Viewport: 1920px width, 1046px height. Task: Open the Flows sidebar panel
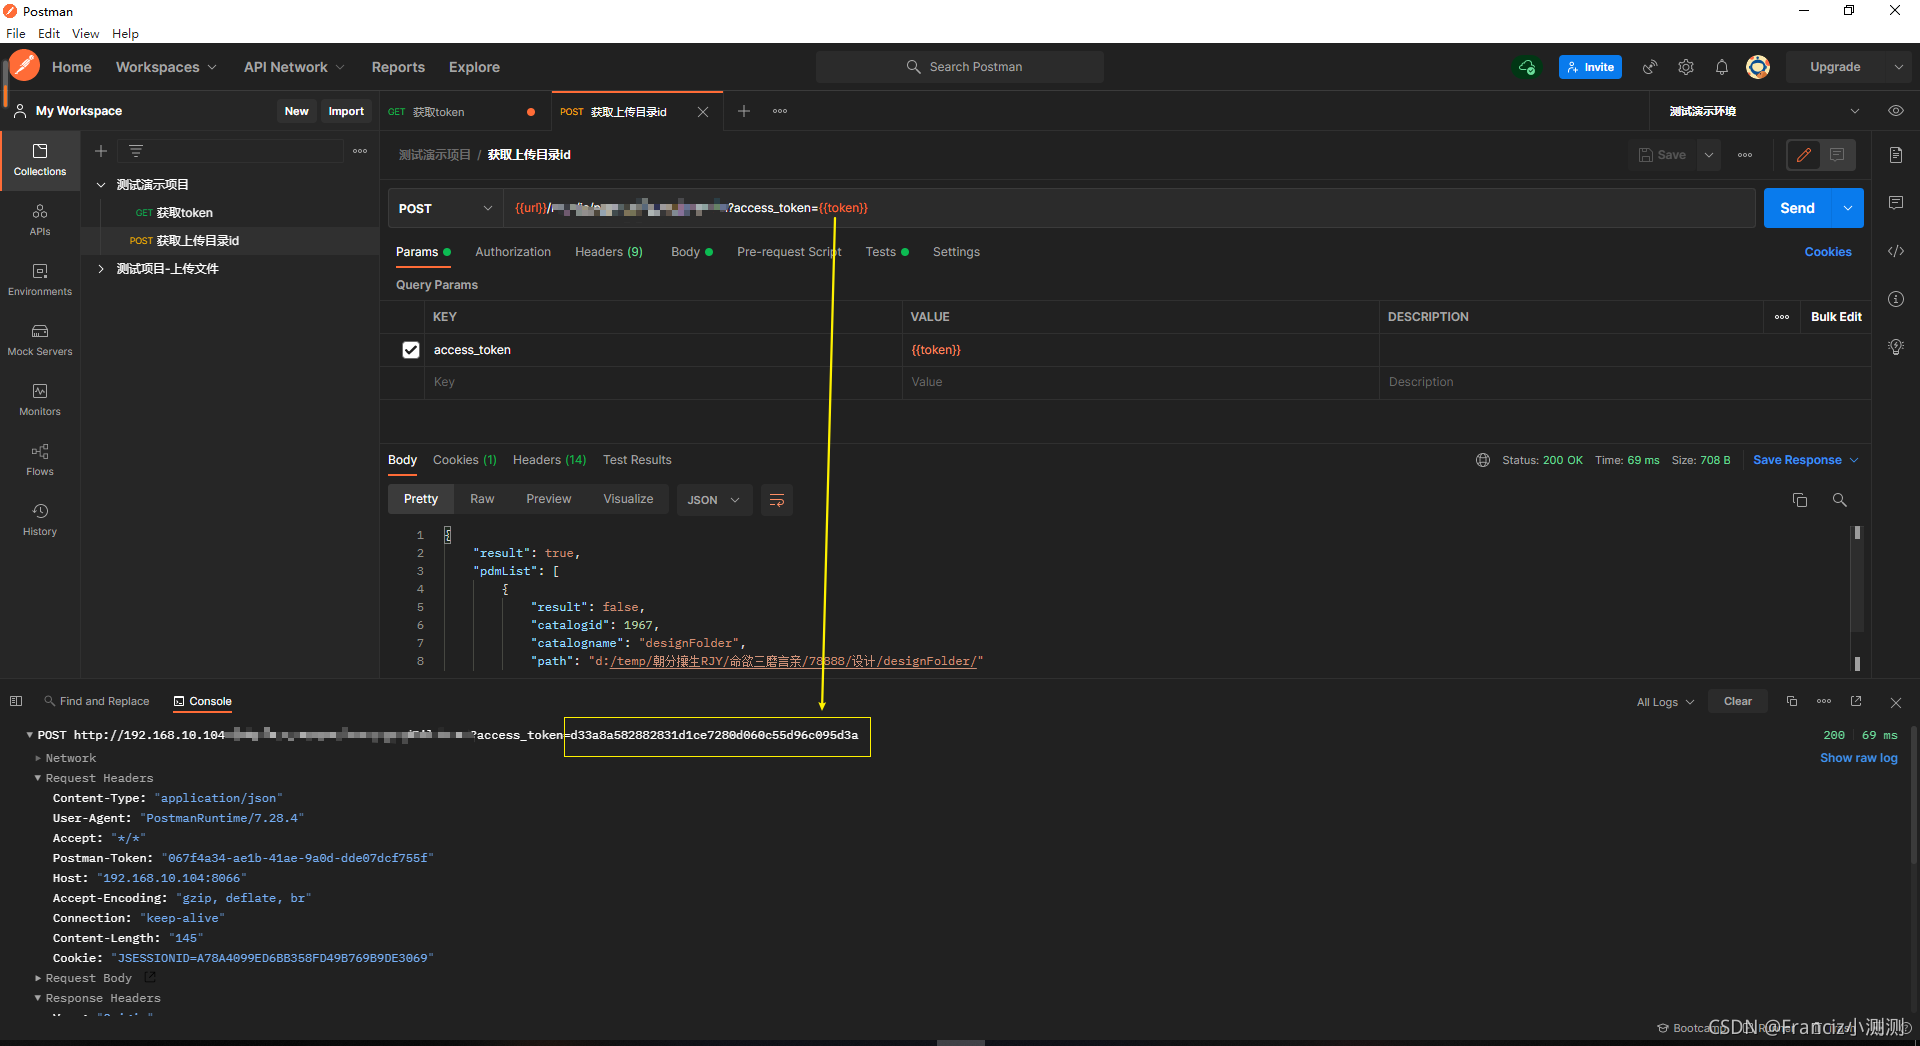coord(40,460)
